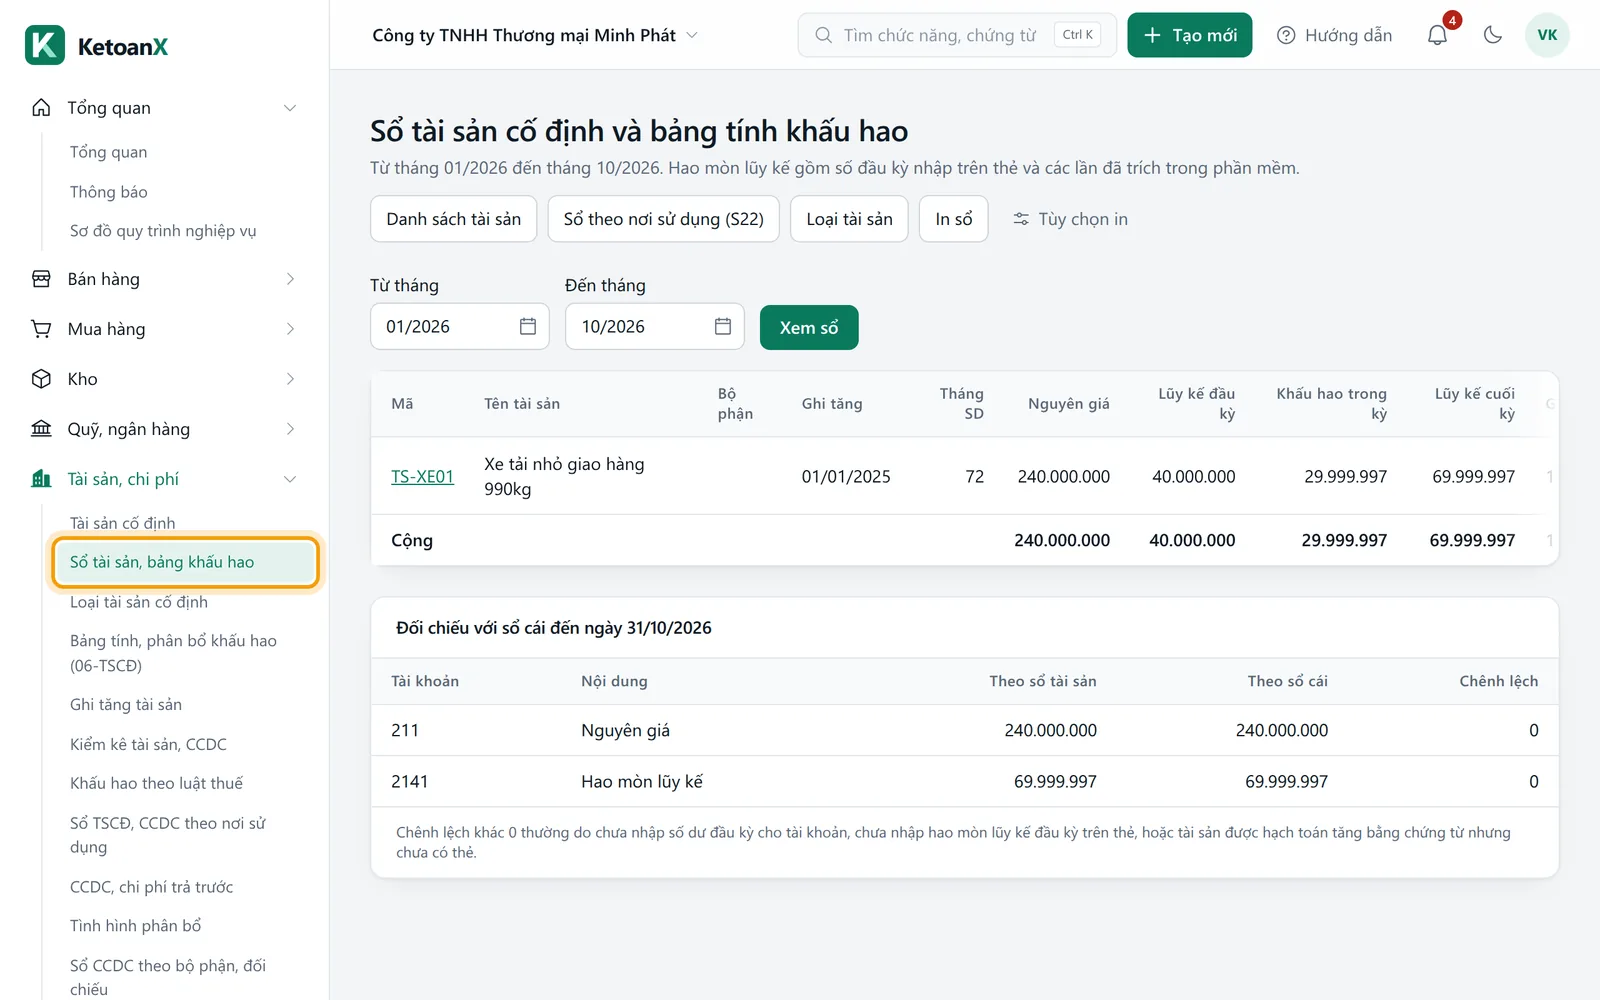Open the company selector dropdown
This screenshot has height=1000, width=1600.
point(535,35)
